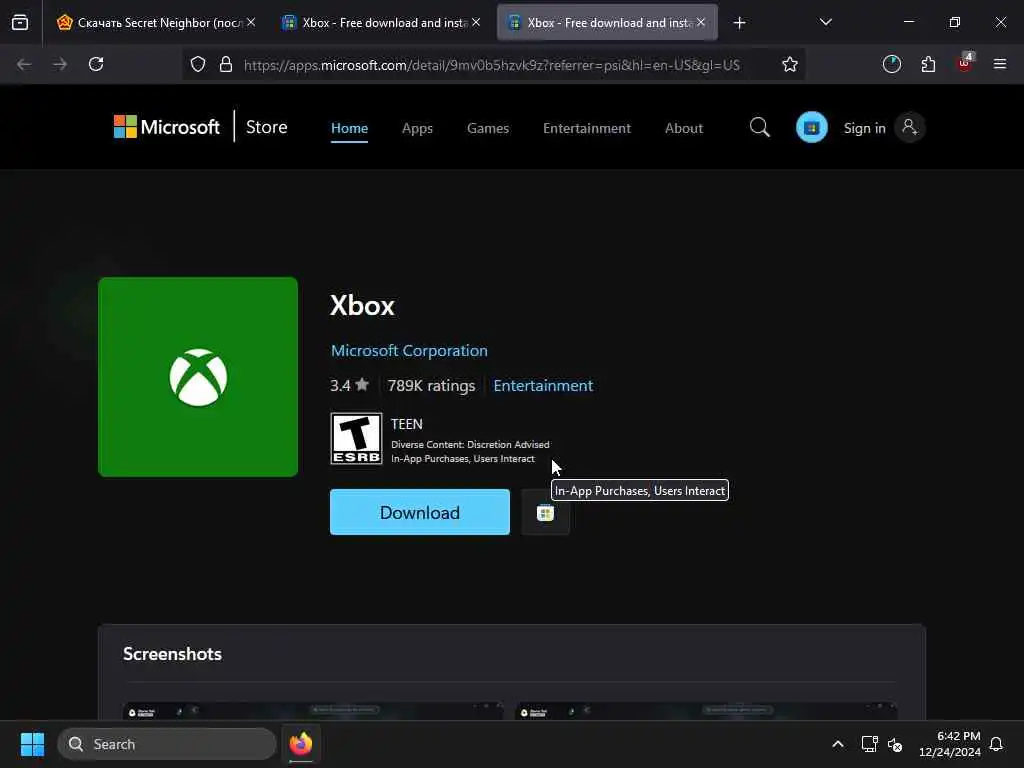
Task: Click the Firefox taskbar icon
Action: (301, 744)
